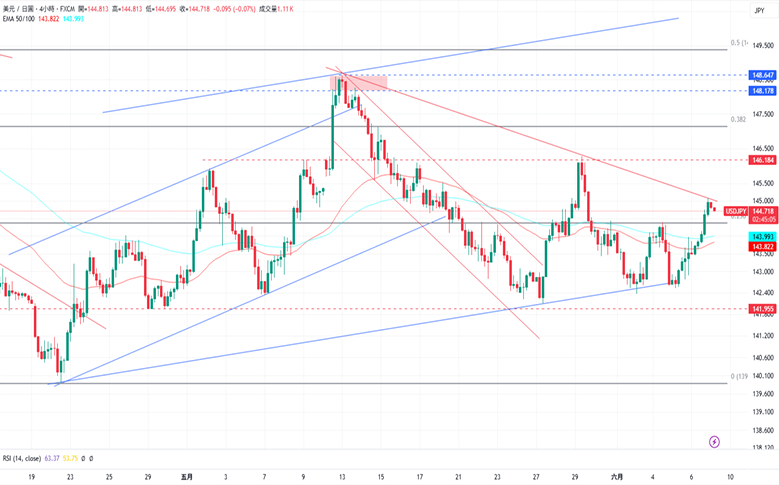
Task: Click the RSI value 53.75
Action: pos(71,458)
